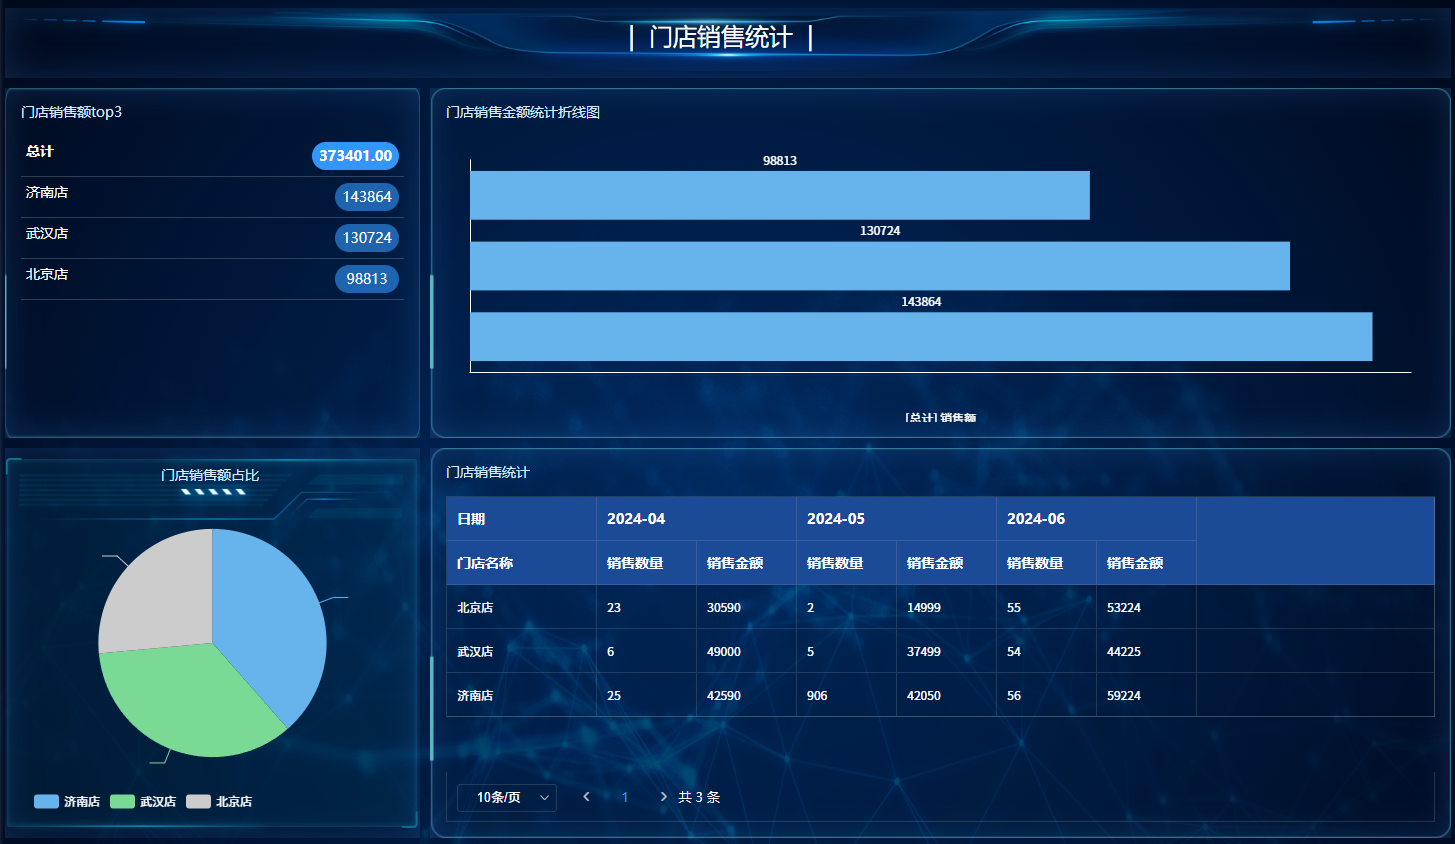This screenshot has width=1455, height=844.
Task: Toggle 武汉店 legend entry under pie chart
Action: pos(143,801)
